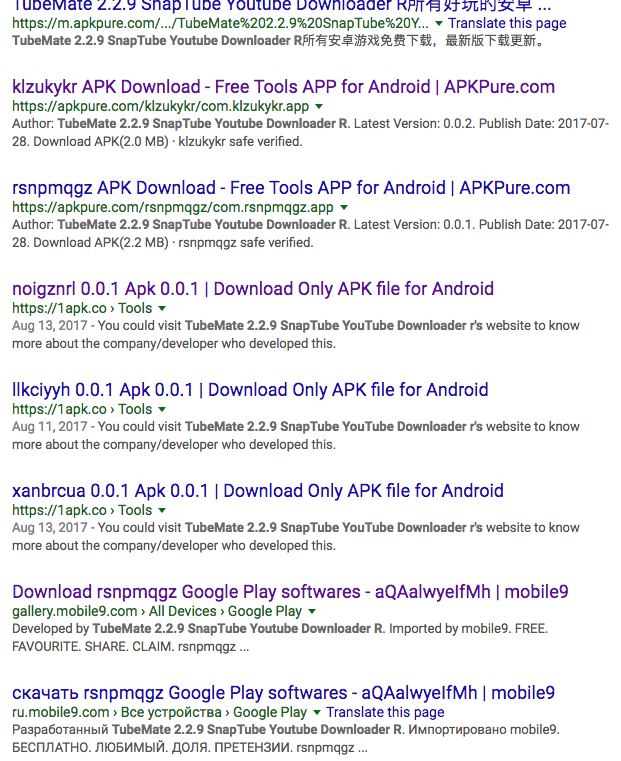This screenshot has width=621, height=761.
Task: Open cached options arrow under llkciyyh result
Action: [162, 409]
